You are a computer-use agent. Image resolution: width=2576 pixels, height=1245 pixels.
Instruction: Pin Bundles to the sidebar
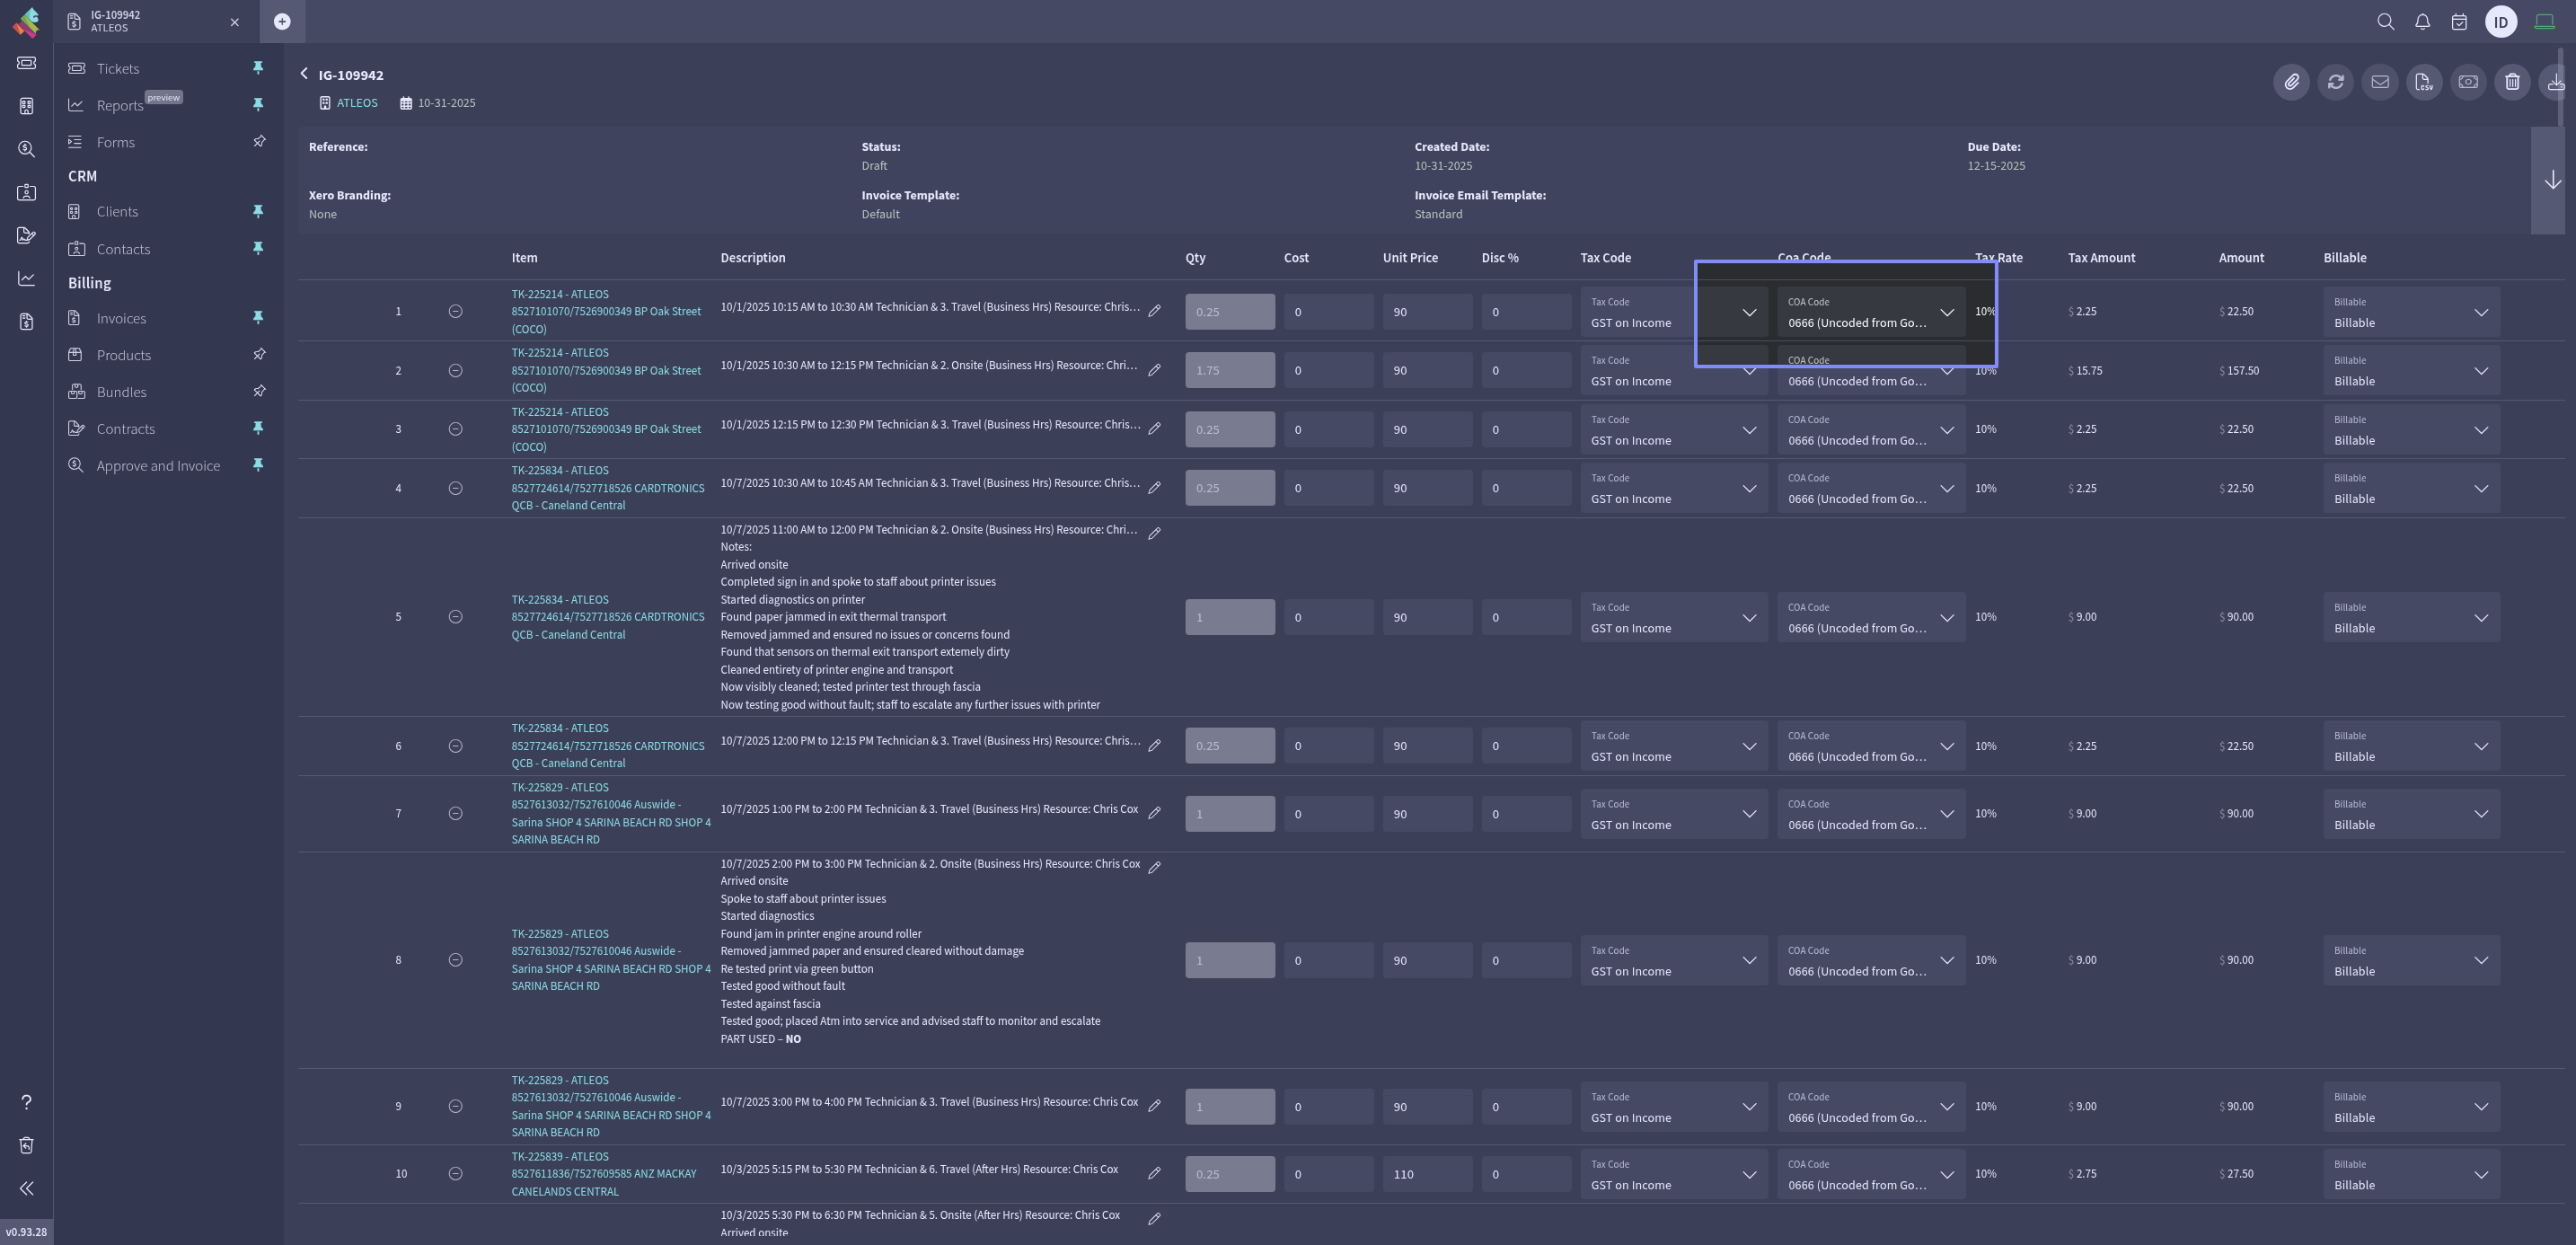pos(258,392)
